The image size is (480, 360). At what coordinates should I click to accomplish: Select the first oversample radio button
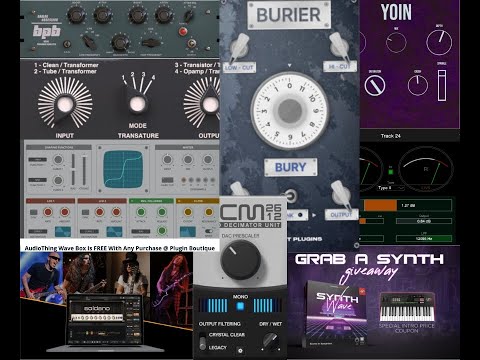184,180
